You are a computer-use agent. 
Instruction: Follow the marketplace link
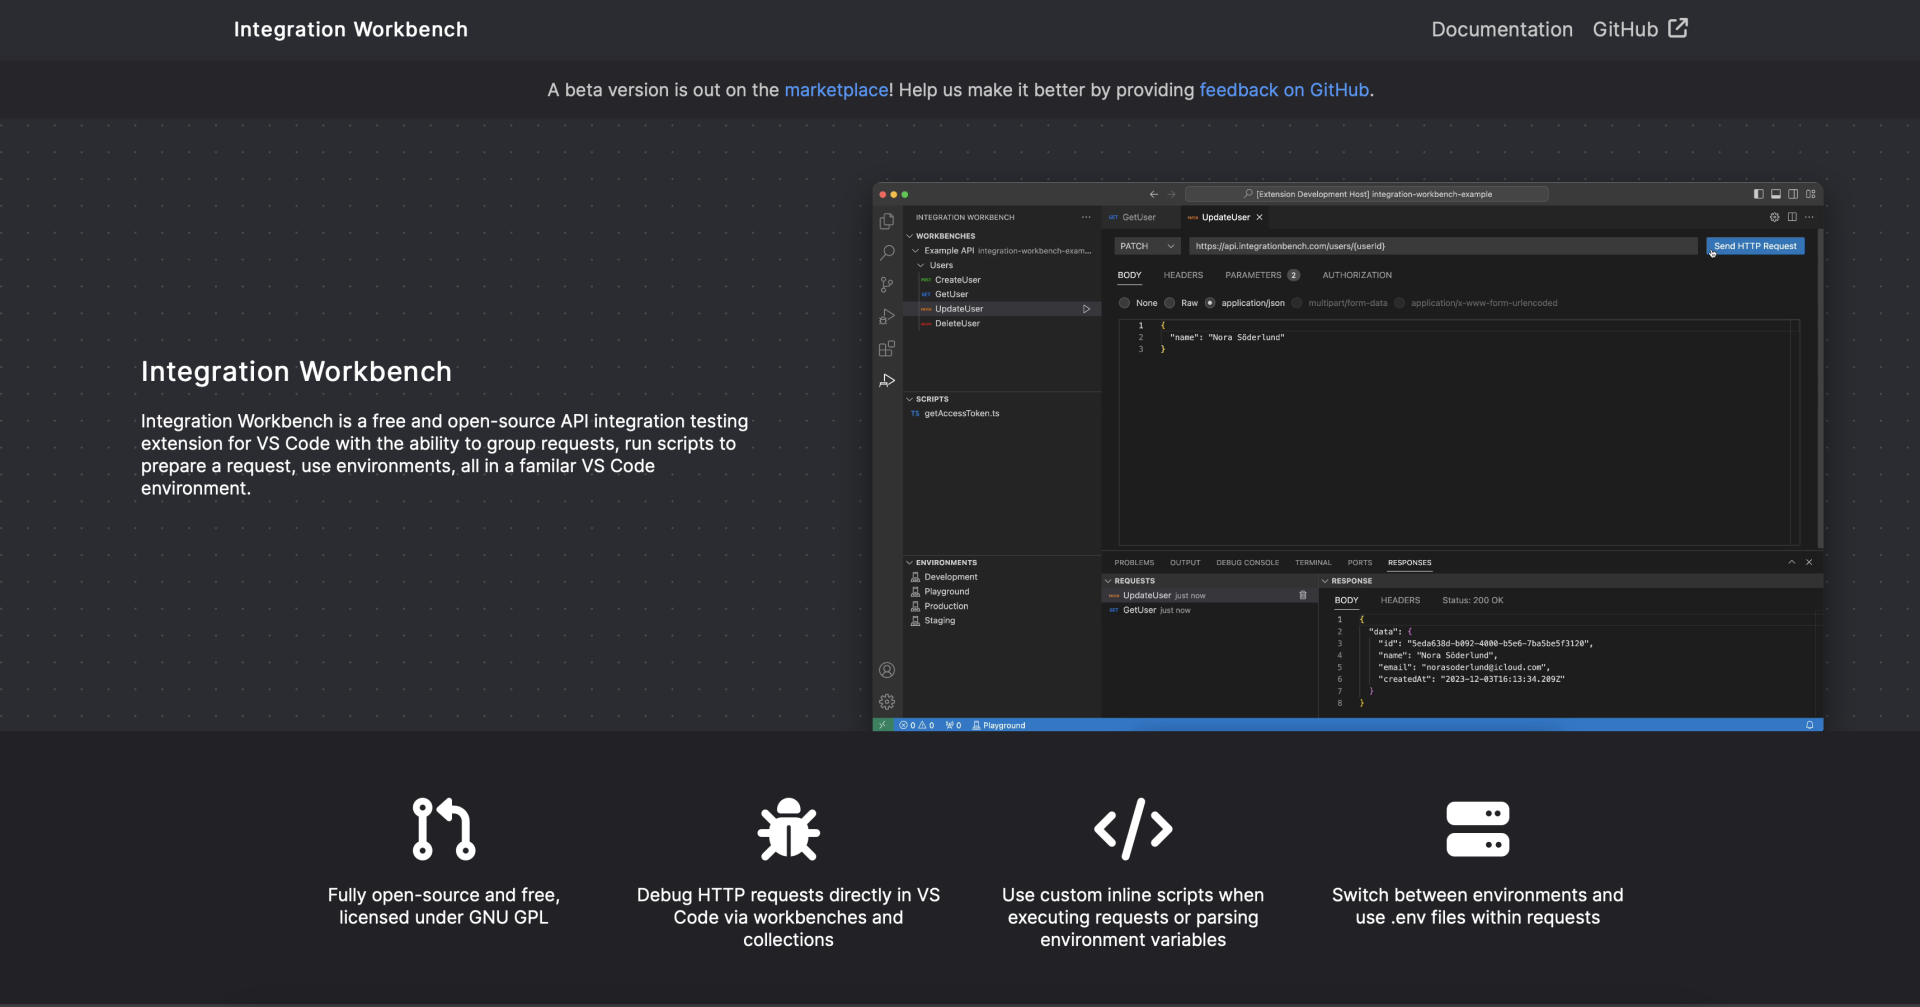pyautogui.click(x=836, y=90)
